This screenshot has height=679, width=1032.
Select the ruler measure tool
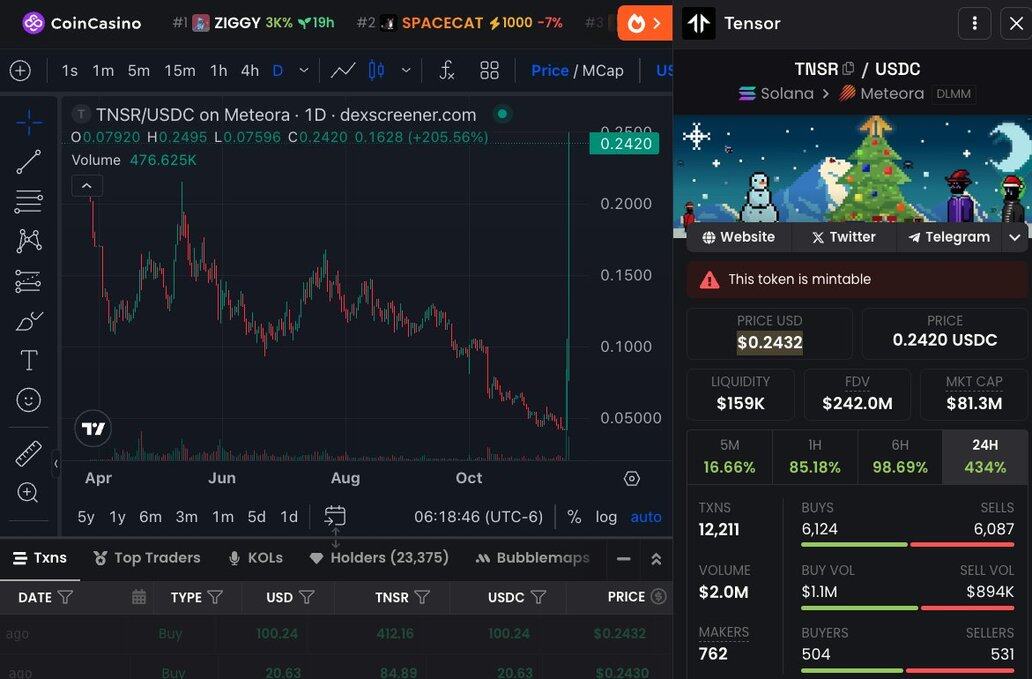(29, 453)
